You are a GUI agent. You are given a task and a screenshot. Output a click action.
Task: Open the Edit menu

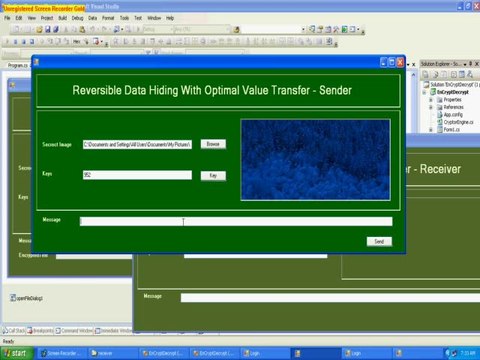[x=19, y=18]
